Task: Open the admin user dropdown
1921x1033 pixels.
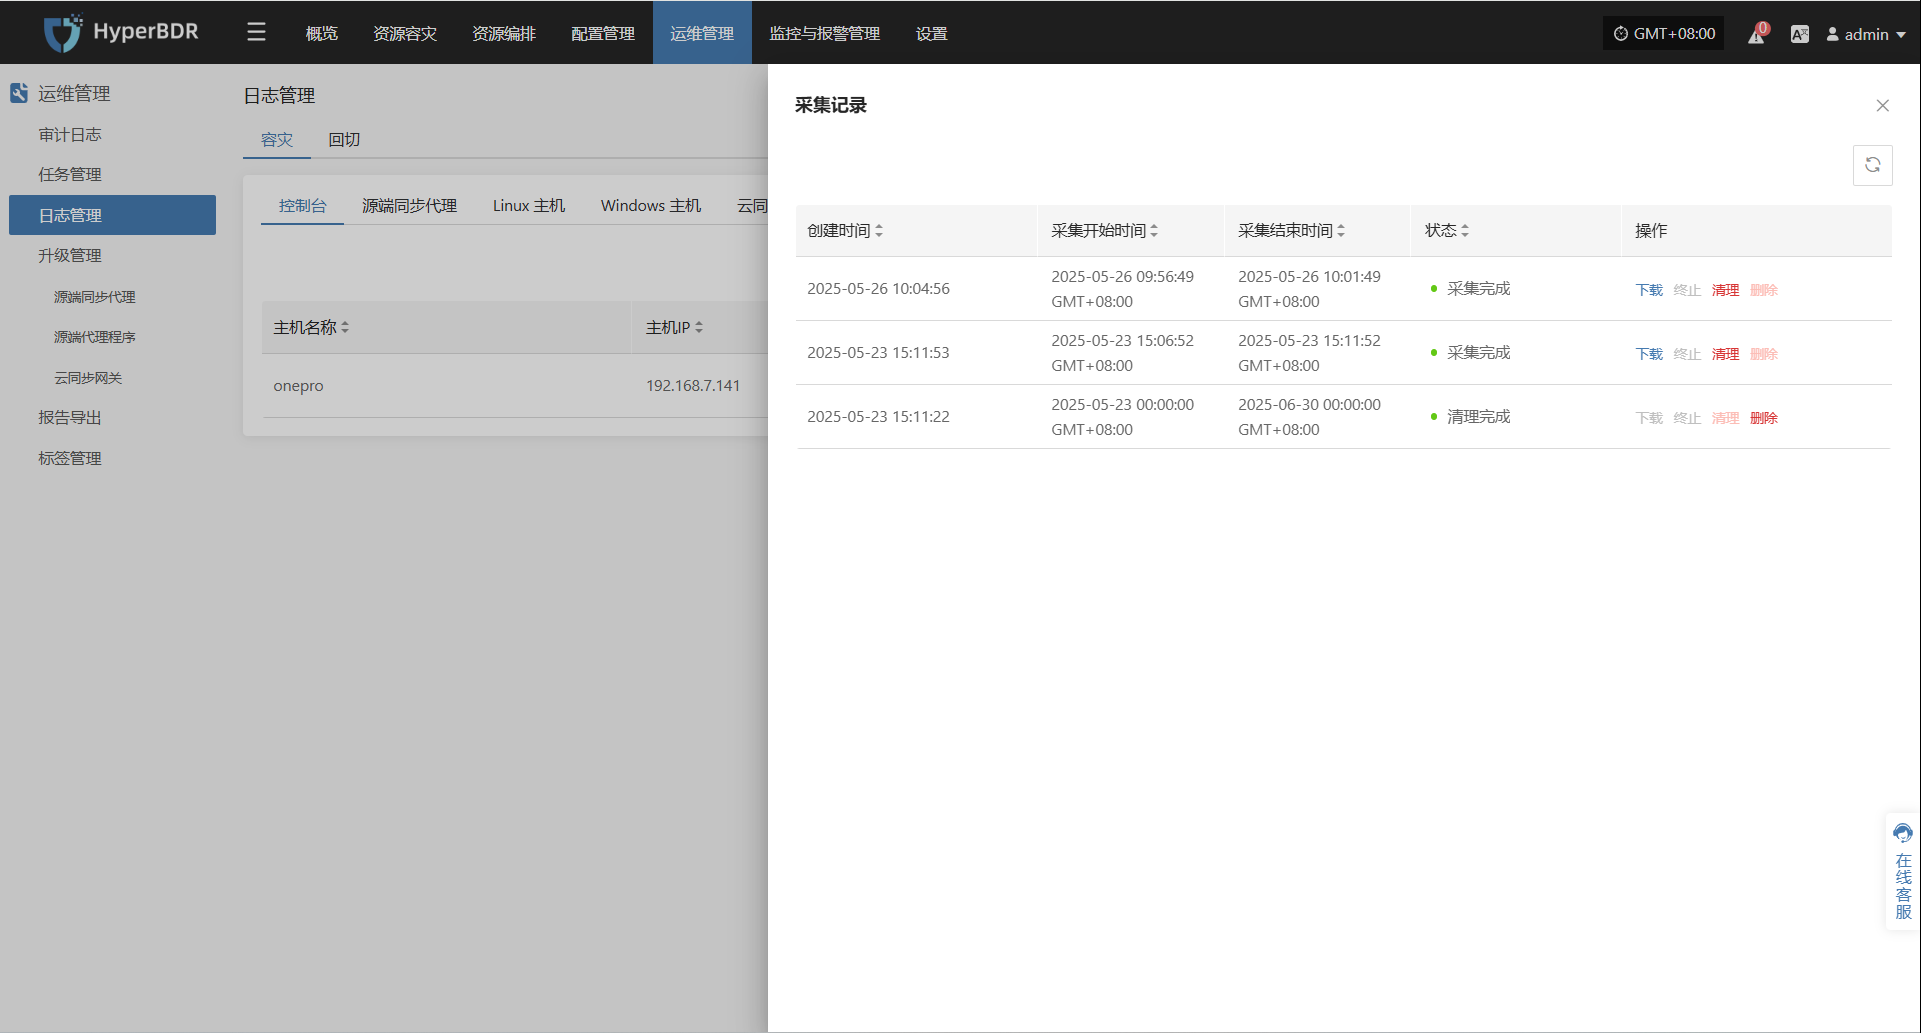Action: click(x=1866, y=34)
